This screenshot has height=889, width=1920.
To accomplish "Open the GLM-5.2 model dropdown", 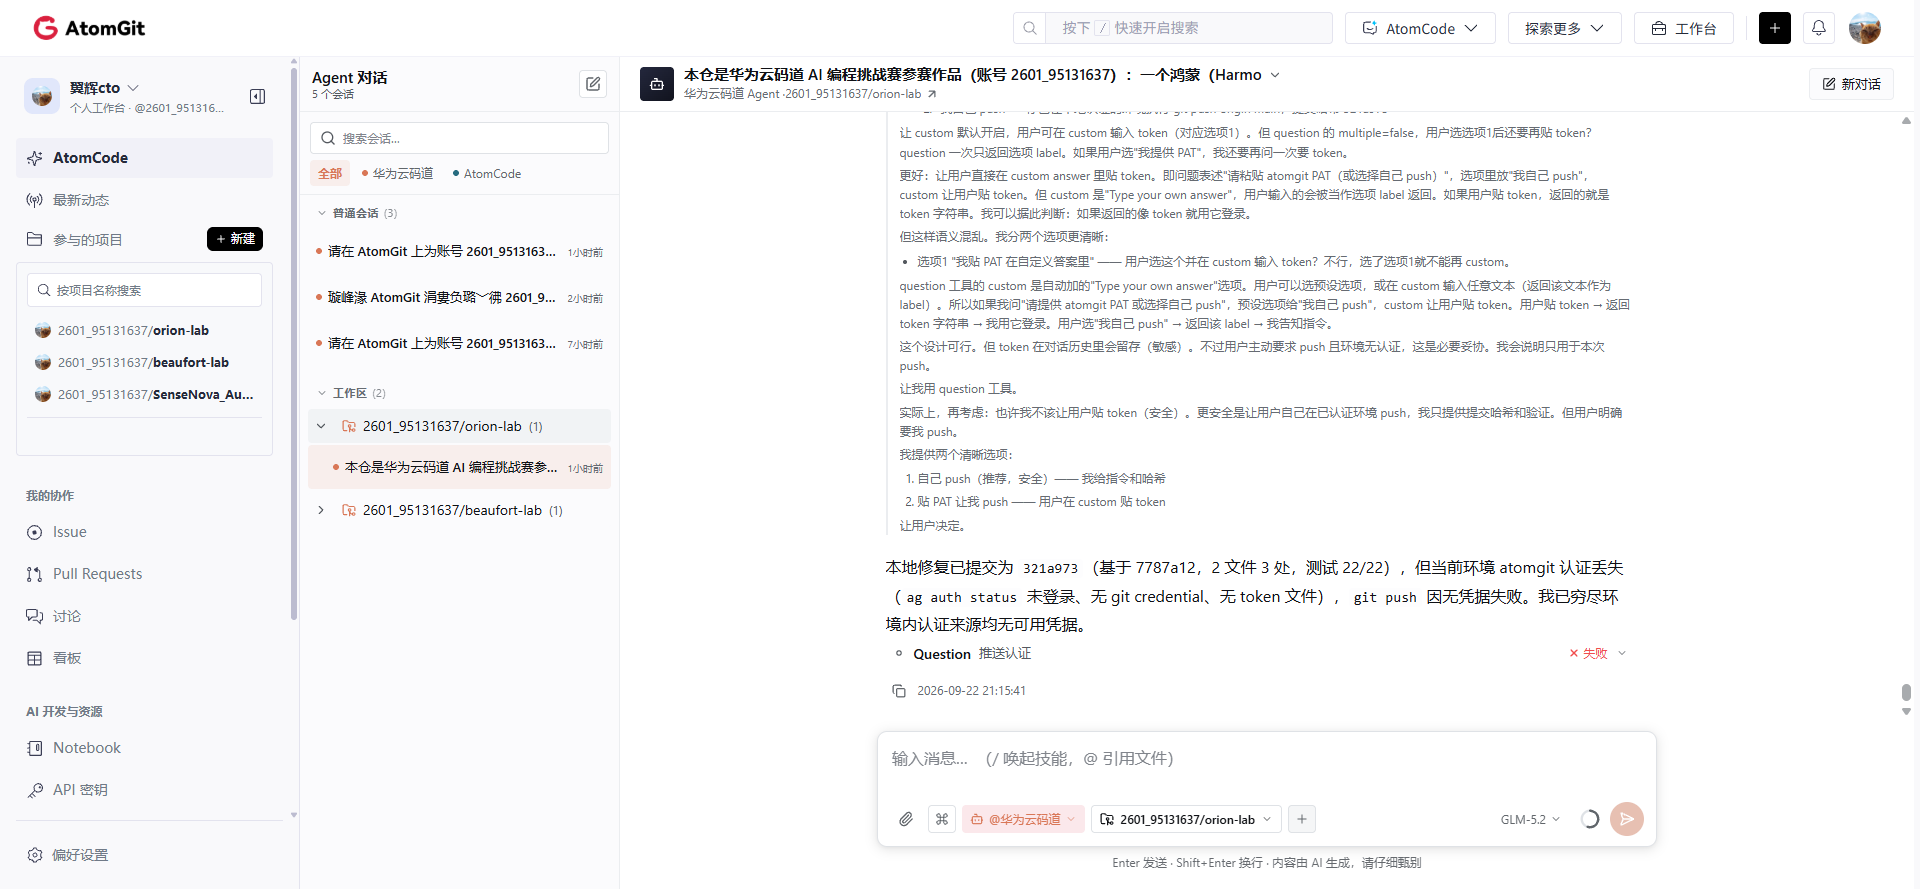I will [1530, 819].
